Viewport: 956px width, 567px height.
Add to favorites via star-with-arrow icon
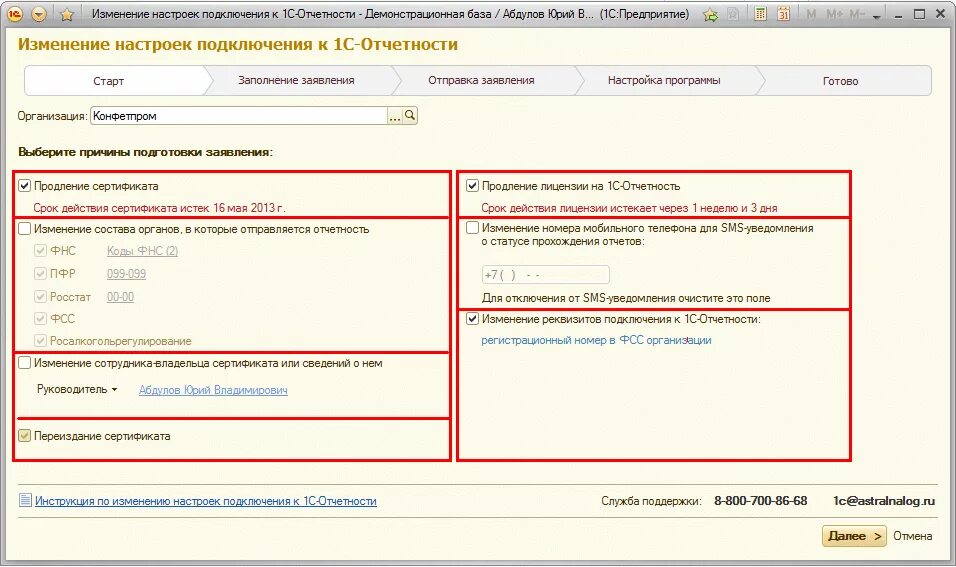click(x=710, y=15)
